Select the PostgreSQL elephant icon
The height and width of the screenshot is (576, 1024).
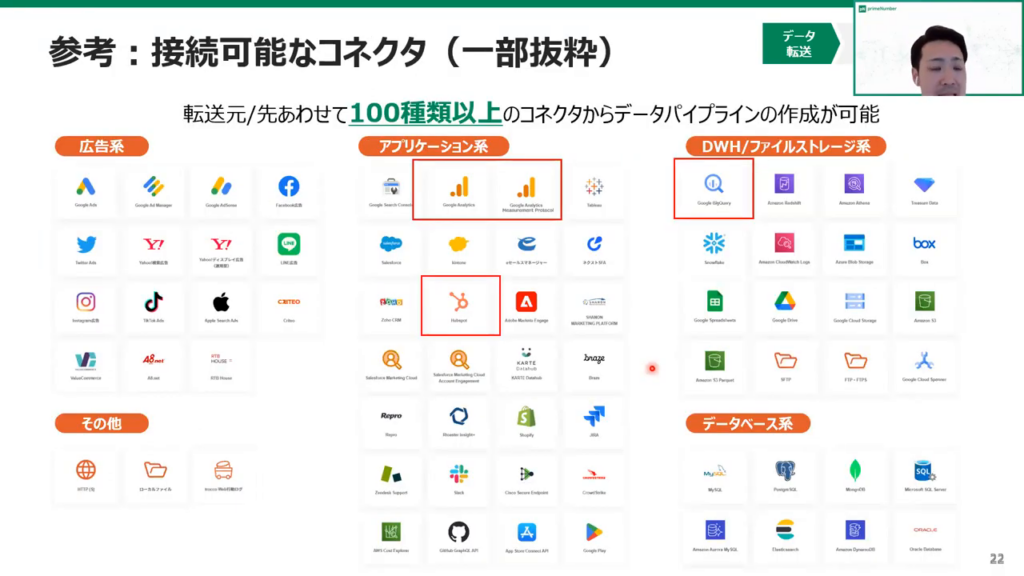(x=783, y=470)
